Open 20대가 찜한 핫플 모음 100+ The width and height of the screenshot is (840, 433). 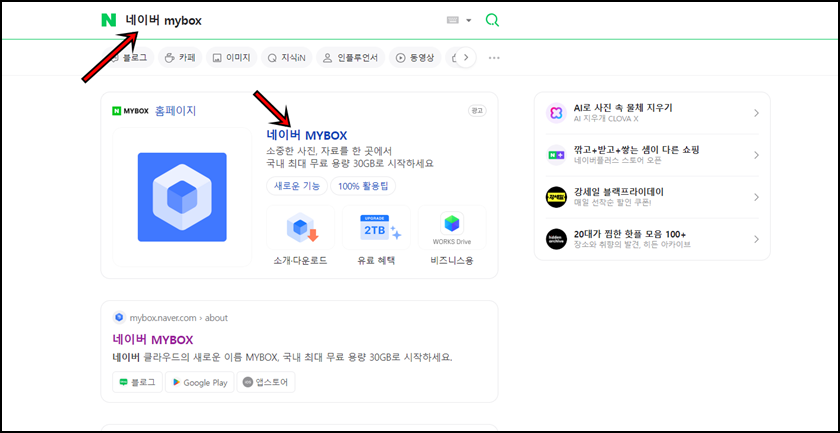(x=630, y=234)
